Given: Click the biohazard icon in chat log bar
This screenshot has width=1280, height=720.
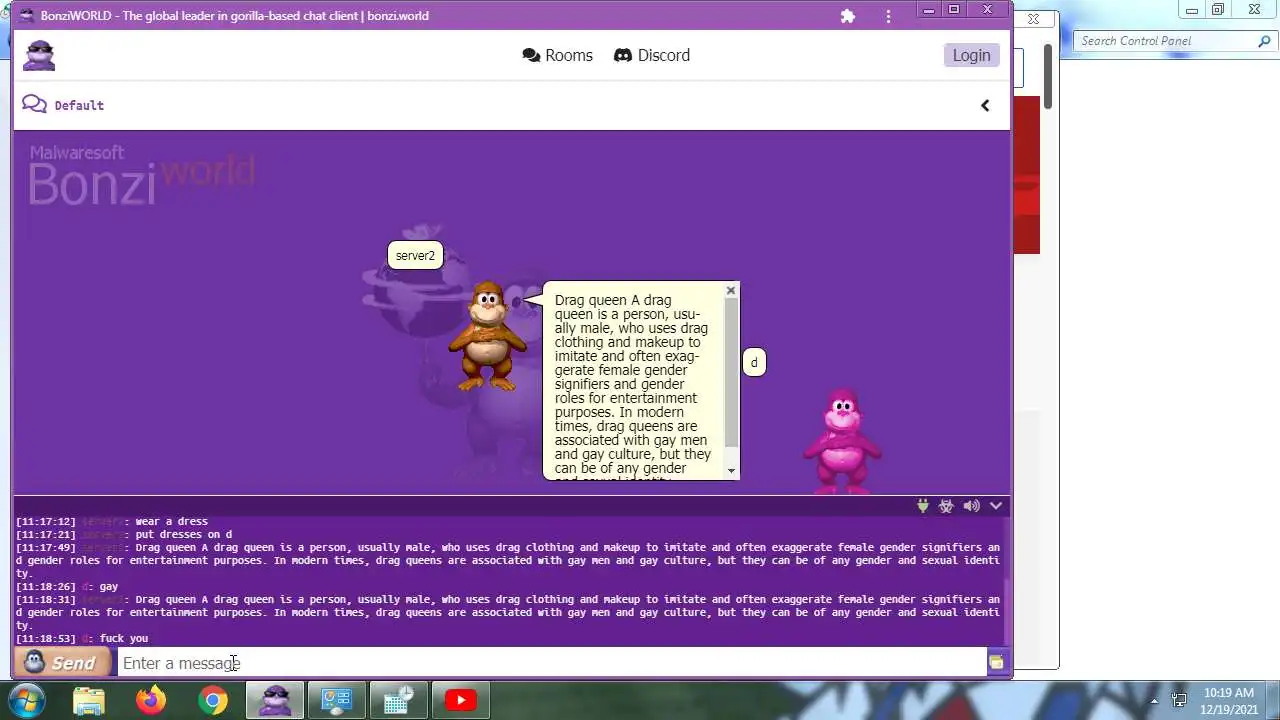Looking at the screenshot, I should tap(946, 506).
